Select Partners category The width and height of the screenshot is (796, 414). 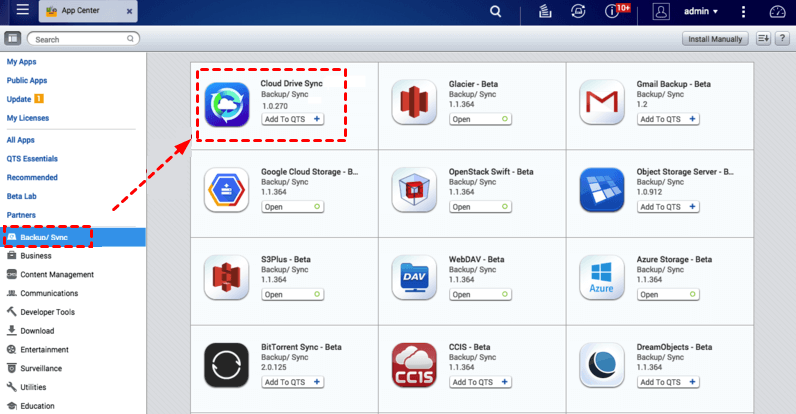[x=21, y=215]
